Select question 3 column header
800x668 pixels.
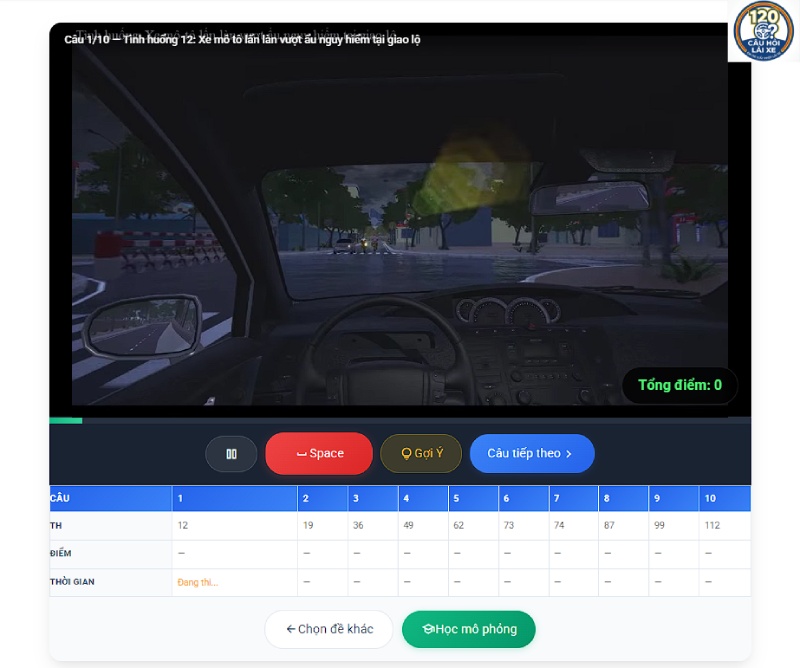373,498
